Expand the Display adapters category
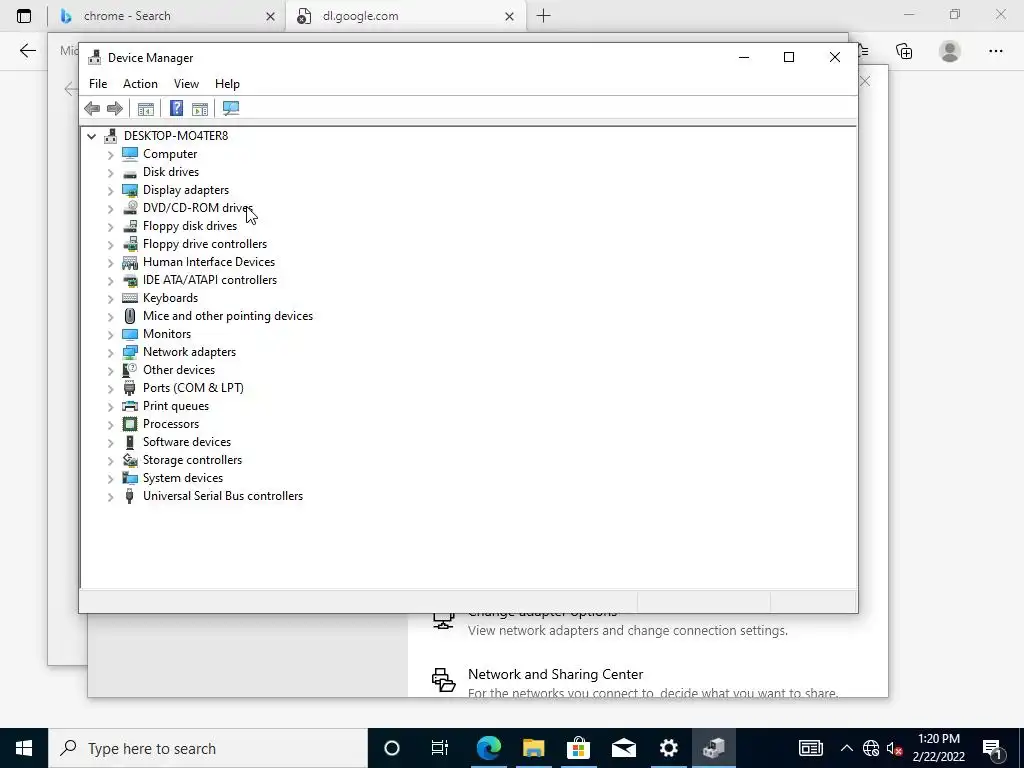The image size is (1024, 768). 110,190
